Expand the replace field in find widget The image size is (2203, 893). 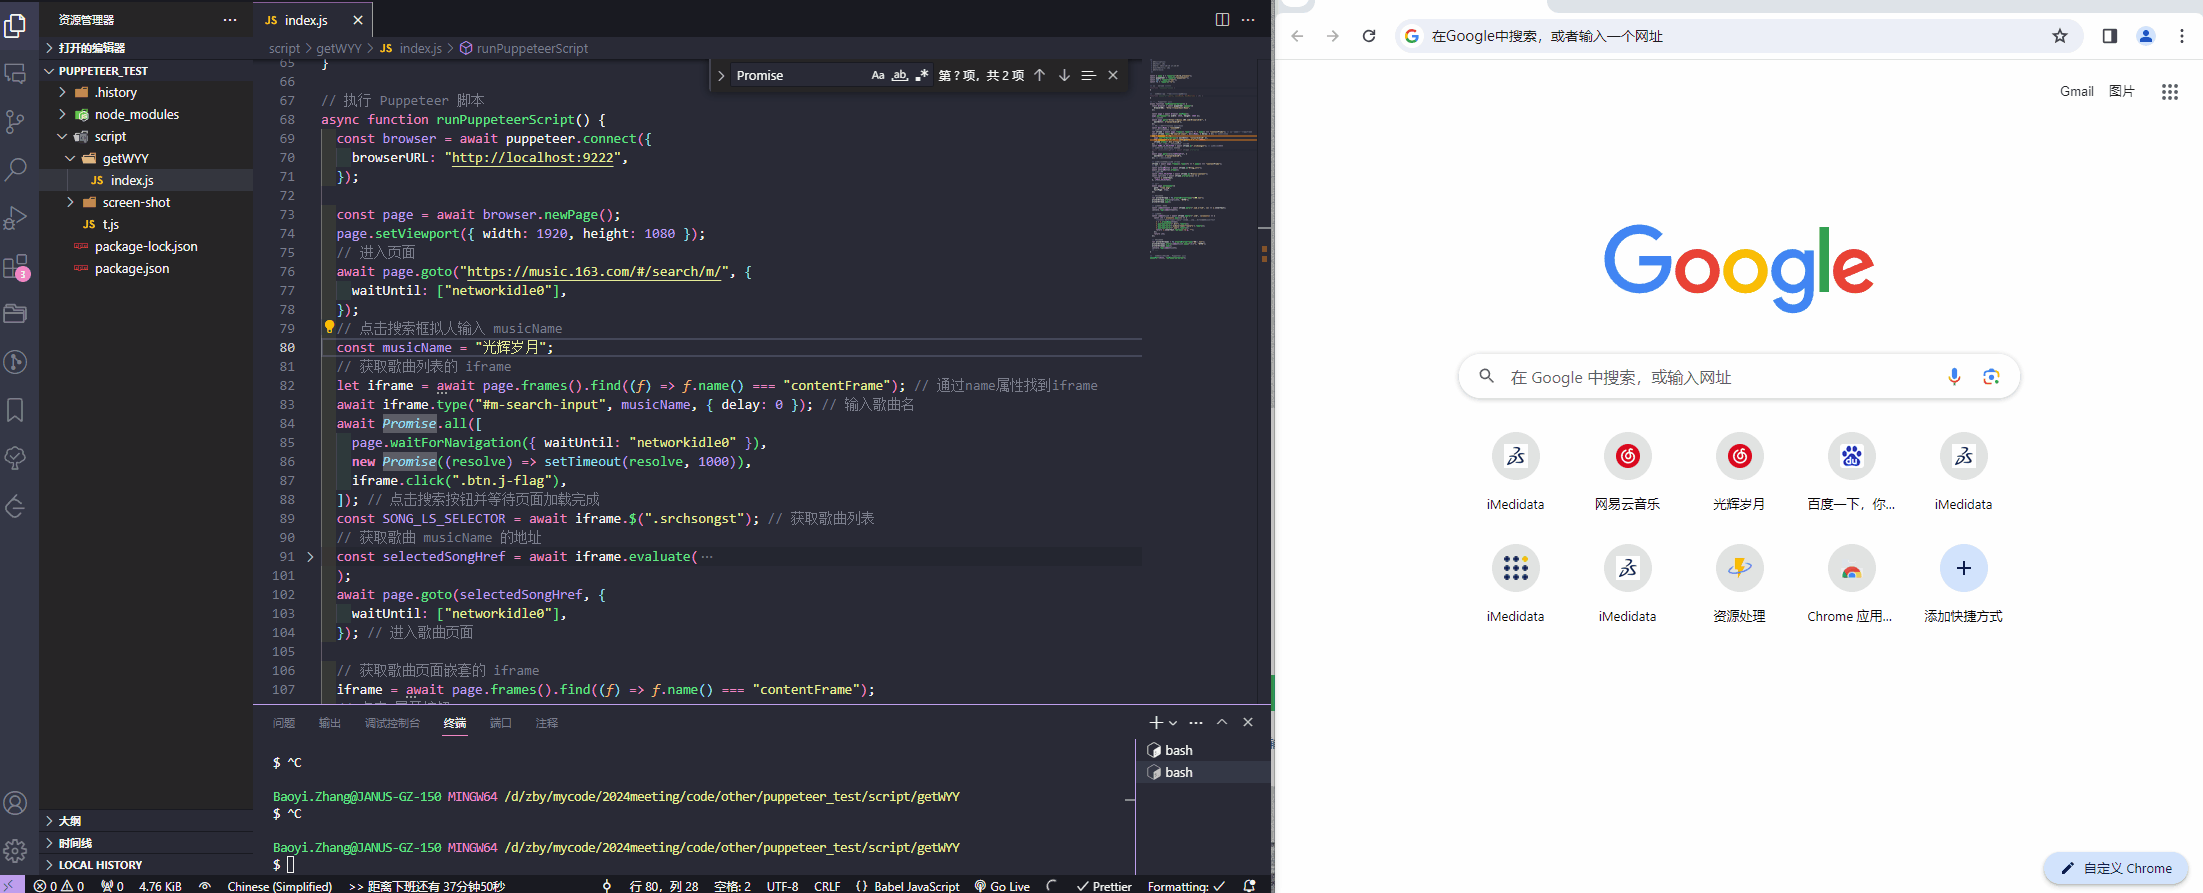[721, 75]
